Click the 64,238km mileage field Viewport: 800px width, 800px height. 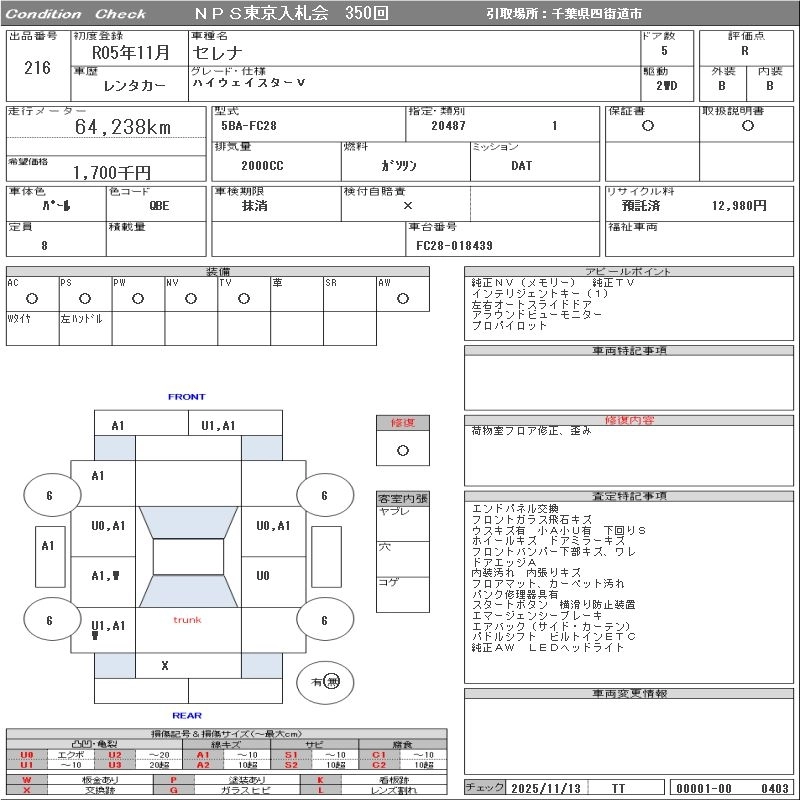123,127
